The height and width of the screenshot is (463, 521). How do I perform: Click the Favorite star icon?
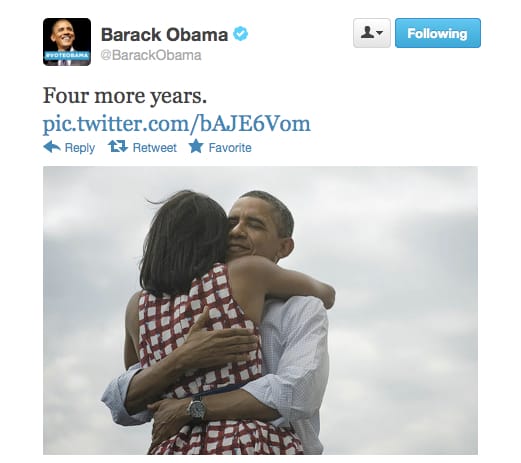pos(196,146)
